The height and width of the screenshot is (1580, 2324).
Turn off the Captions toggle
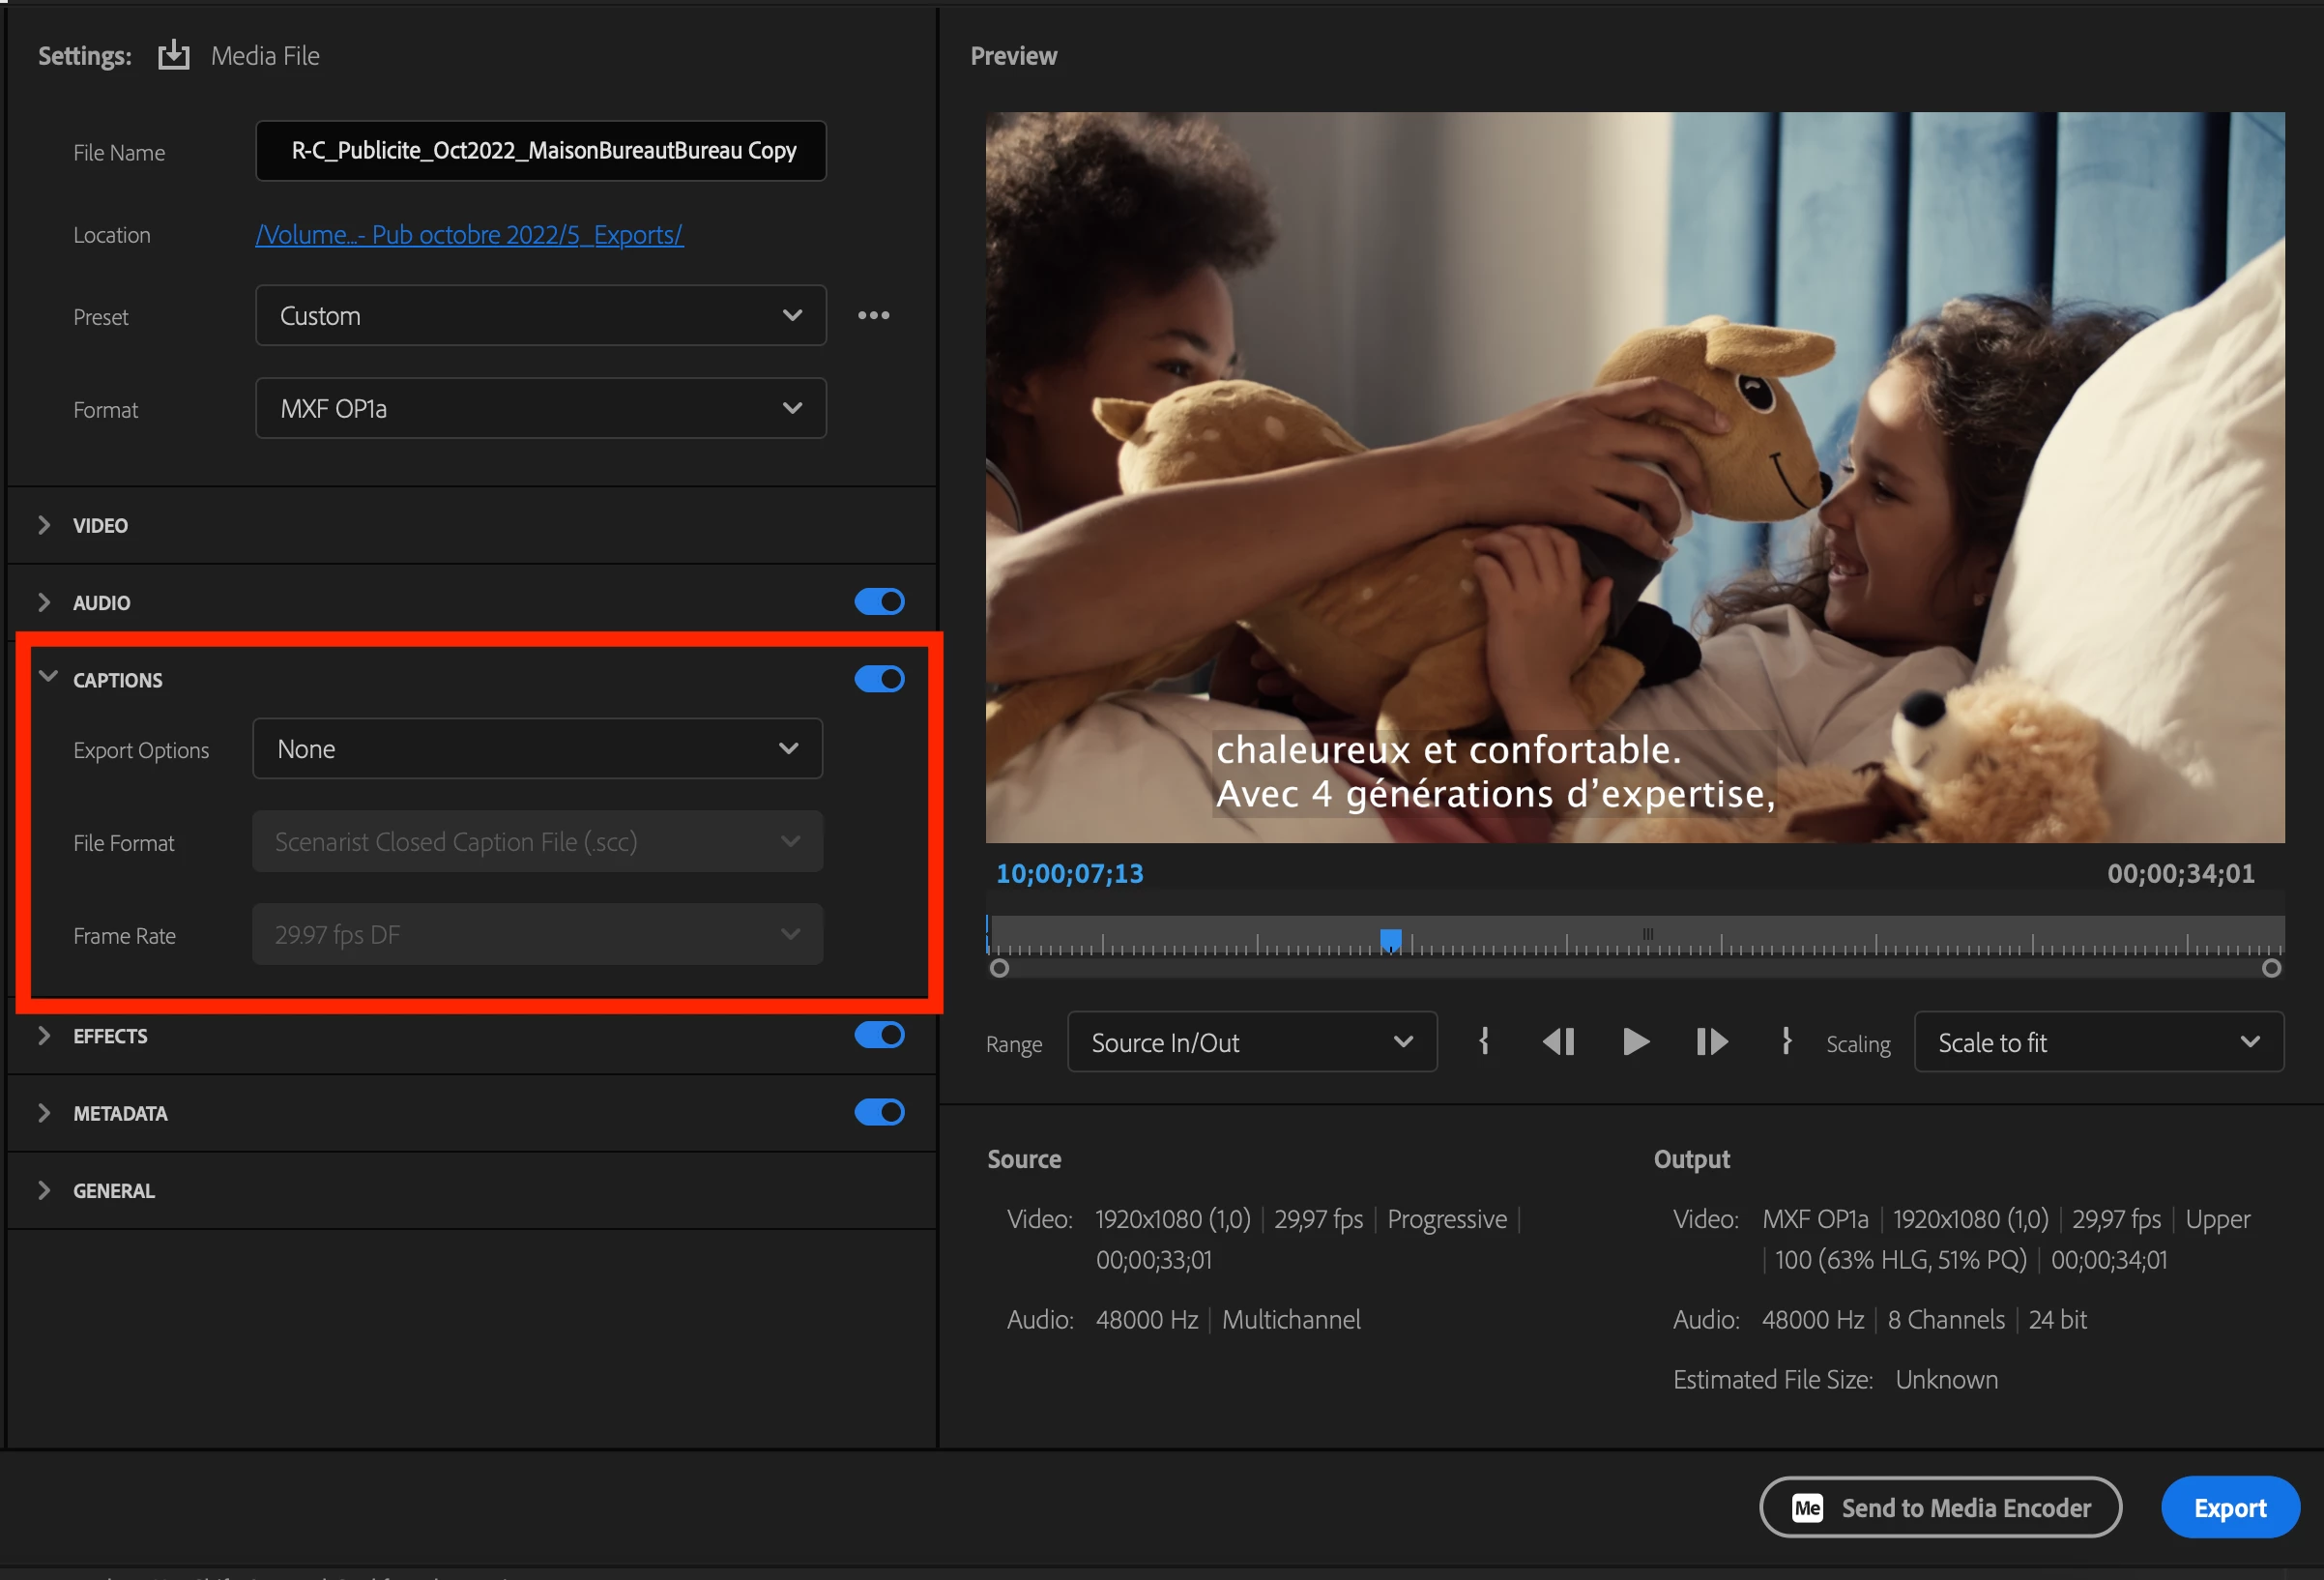[879, 680]
